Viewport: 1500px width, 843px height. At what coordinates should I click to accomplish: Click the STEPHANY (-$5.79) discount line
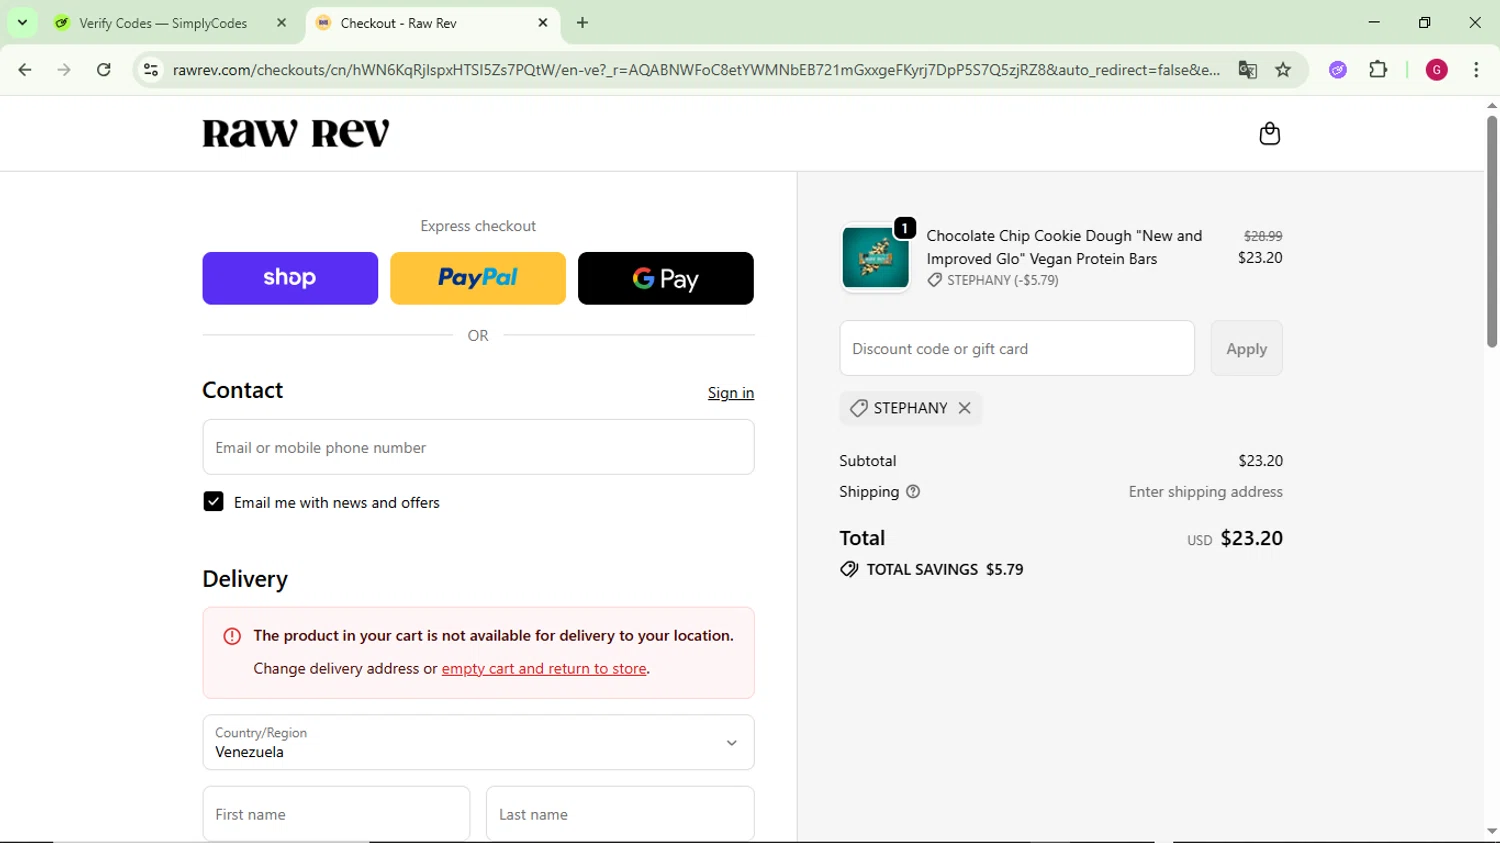[x=993, y=280]
